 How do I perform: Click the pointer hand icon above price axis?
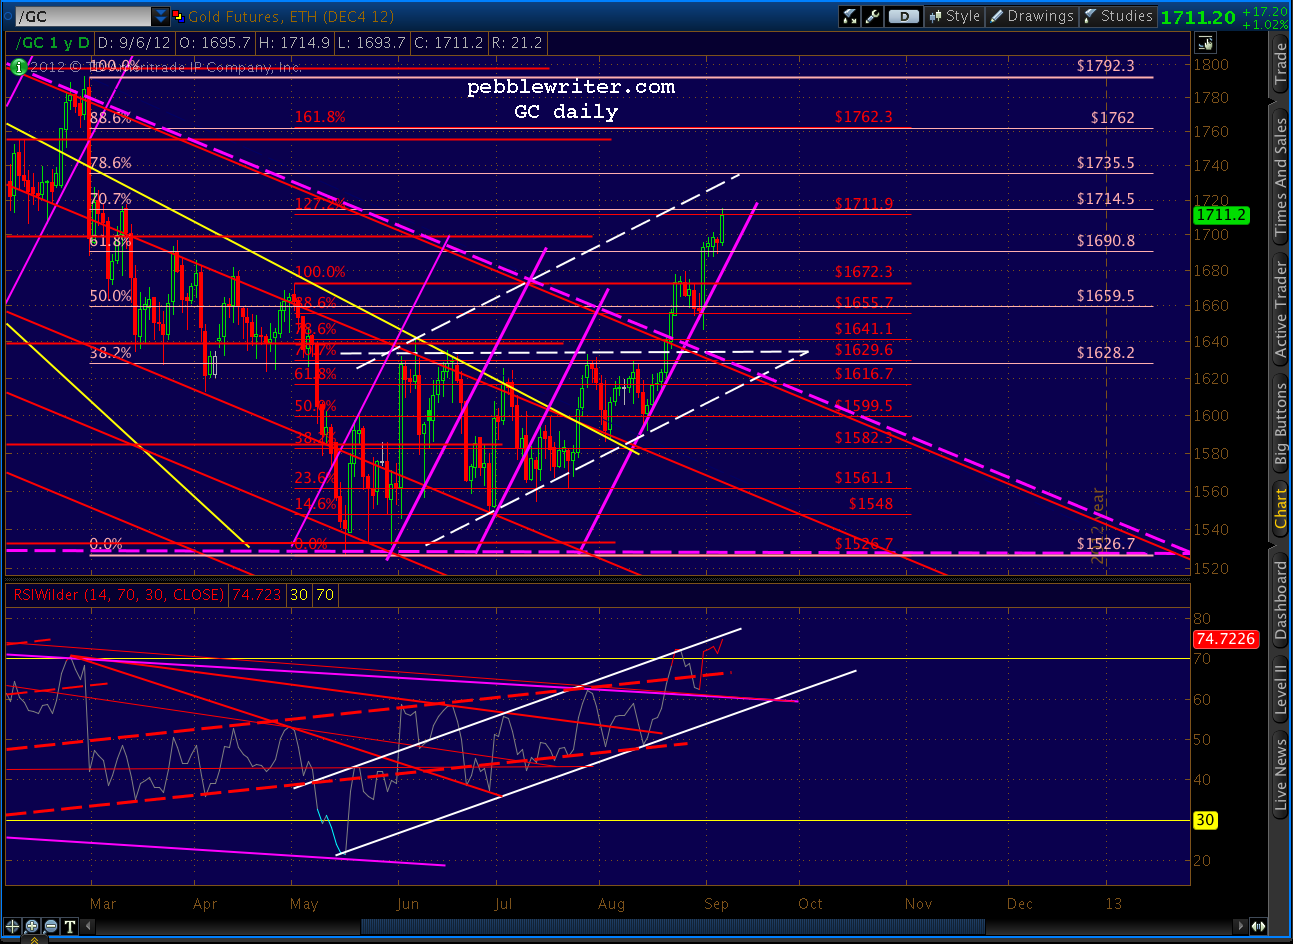point(1204,42)
